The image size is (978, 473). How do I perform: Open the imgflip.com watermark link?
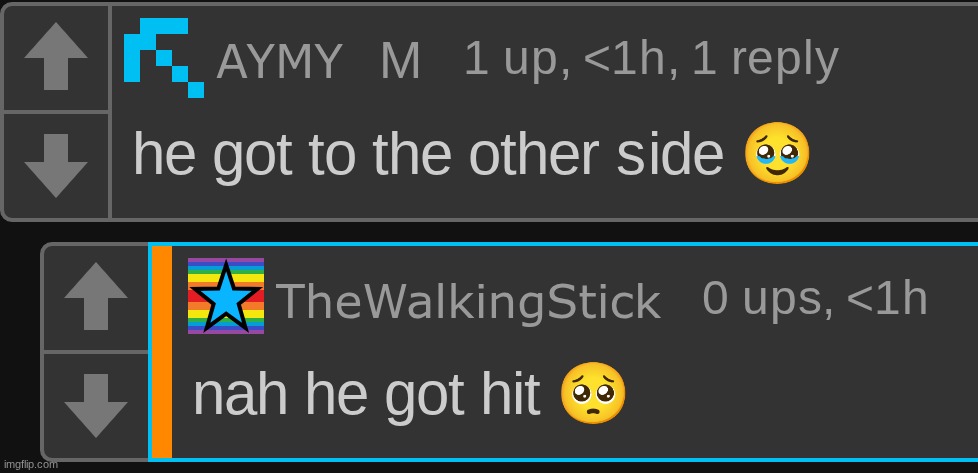tap(29, 465)
